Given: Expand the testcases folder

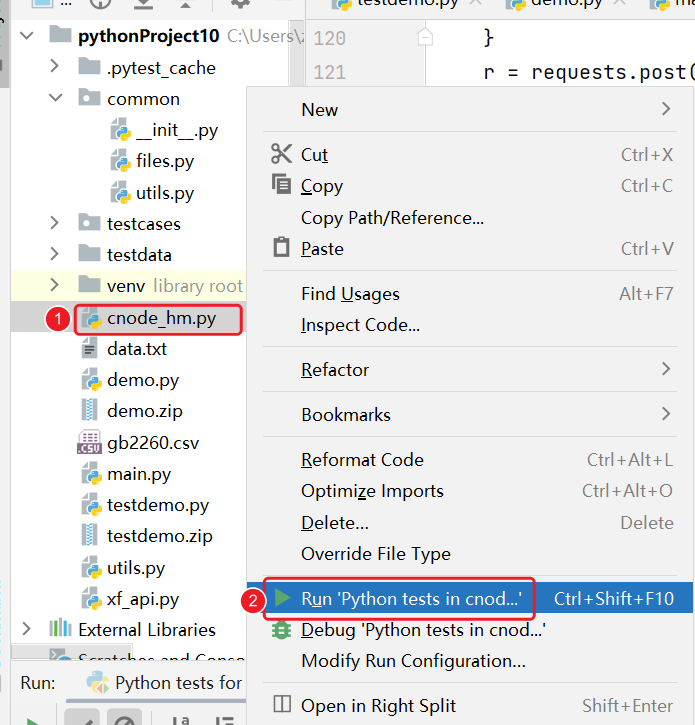Looking at the screenshot, I should pyautogui.click(x=54, y=223).
